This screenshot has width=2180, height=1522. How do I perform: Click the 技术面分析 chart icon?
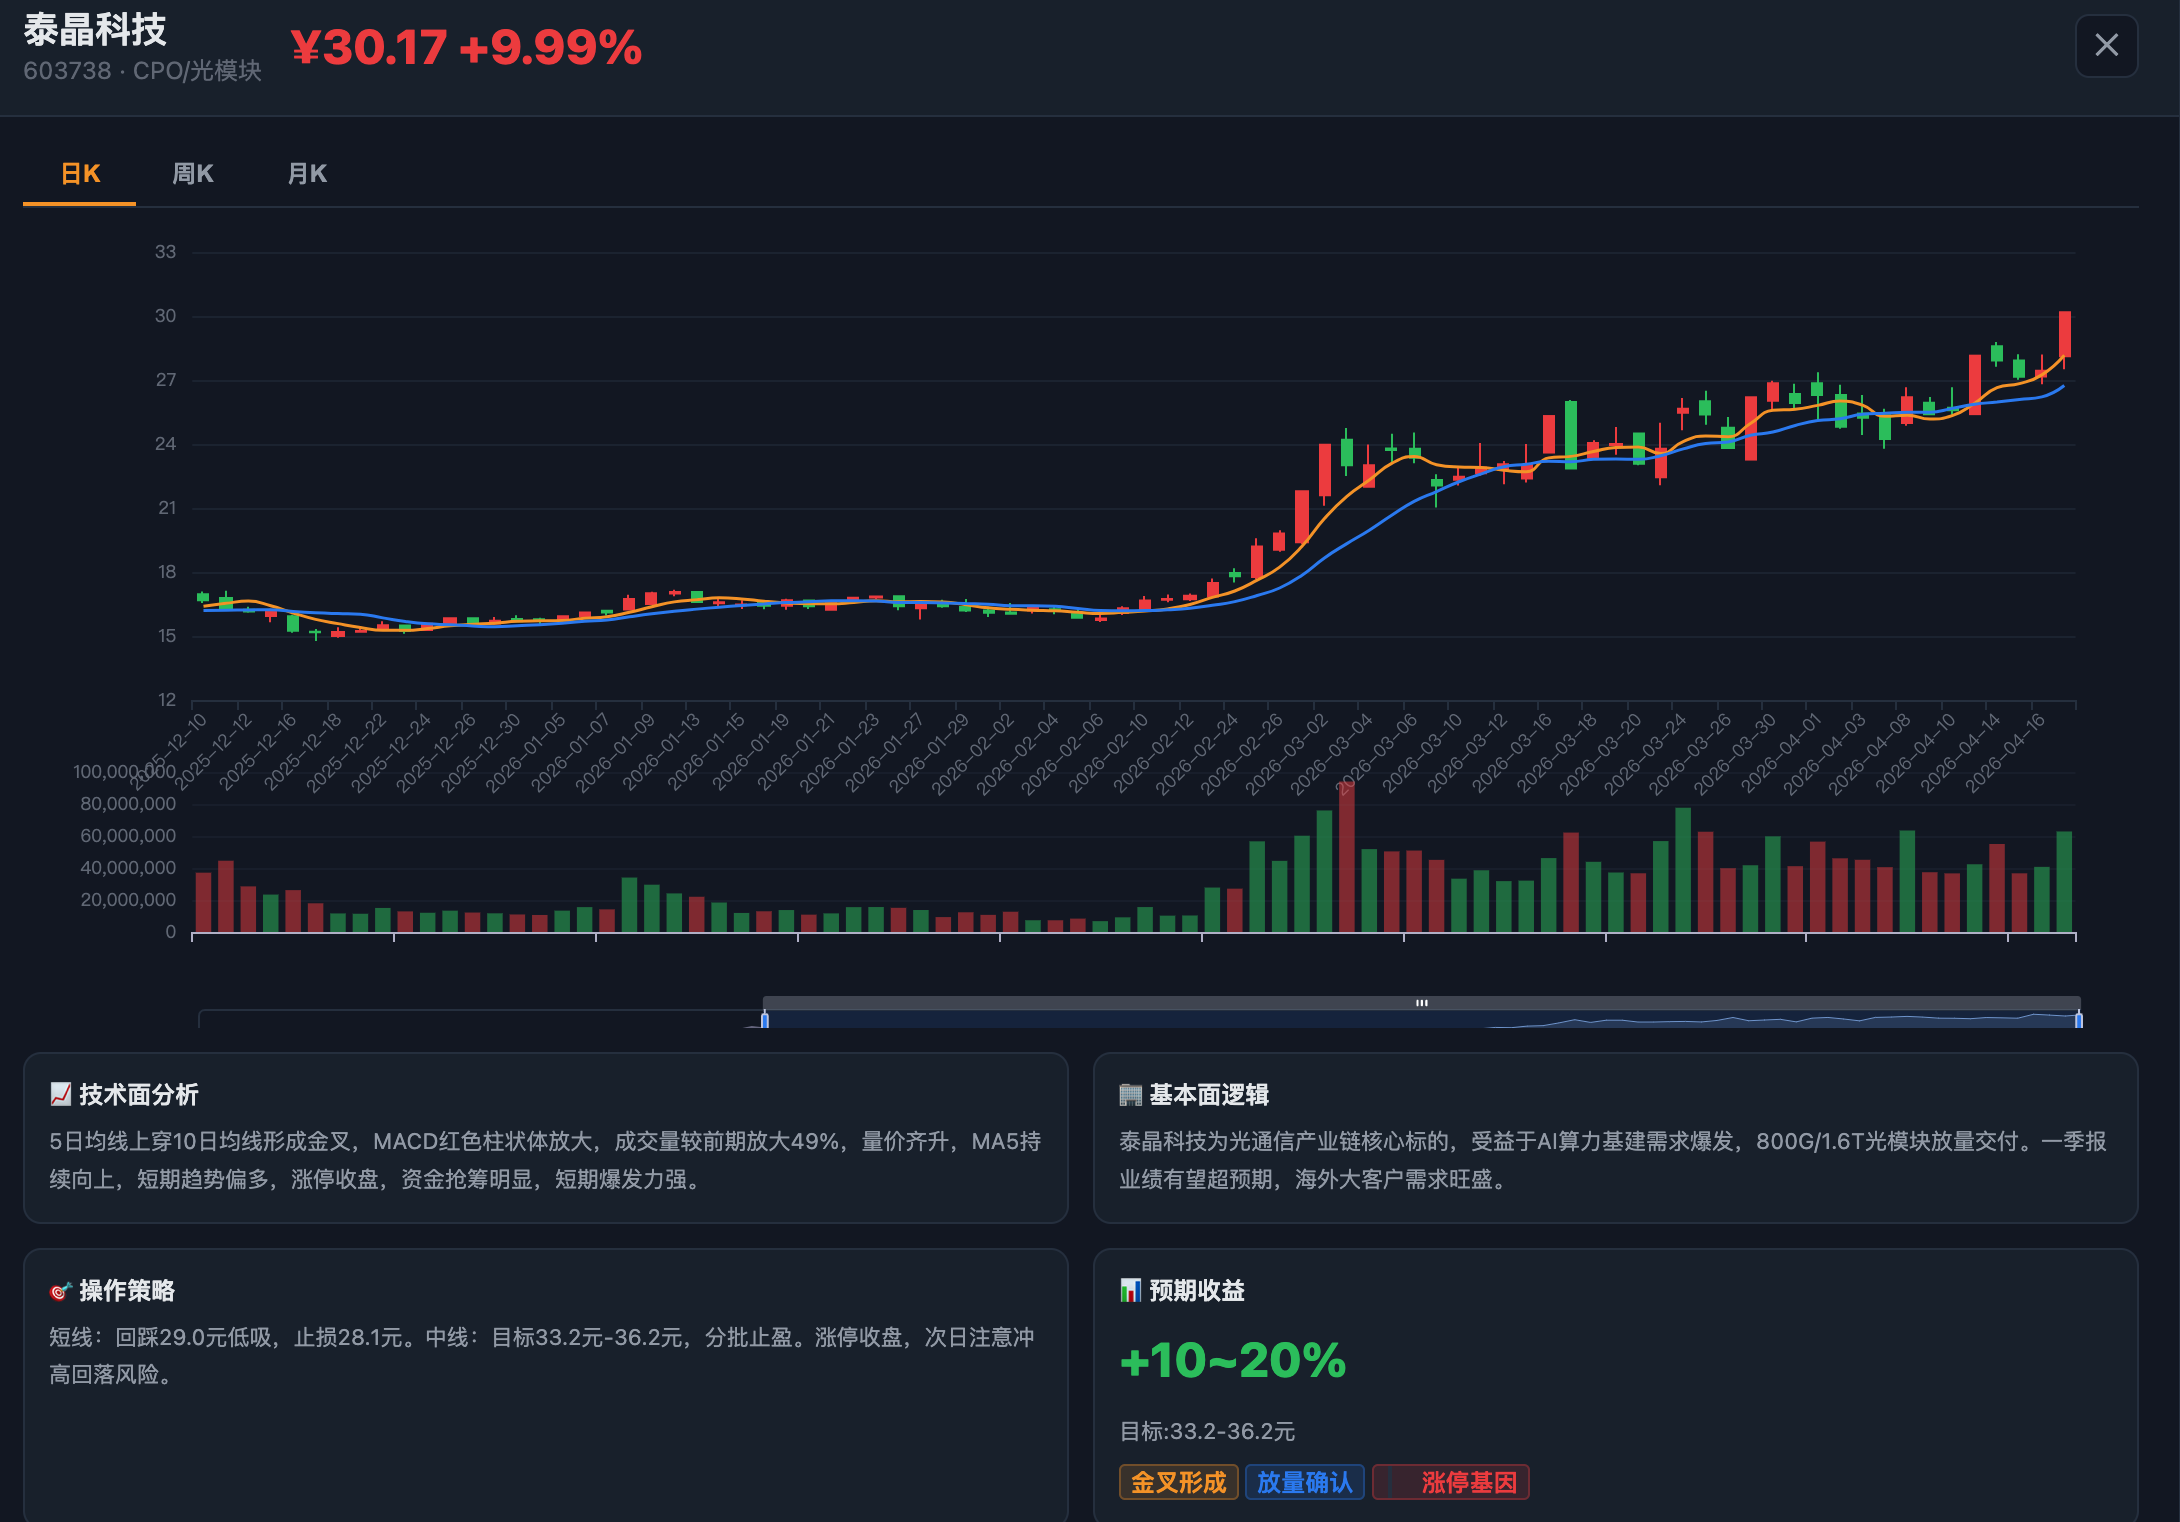coord(60,1094)
